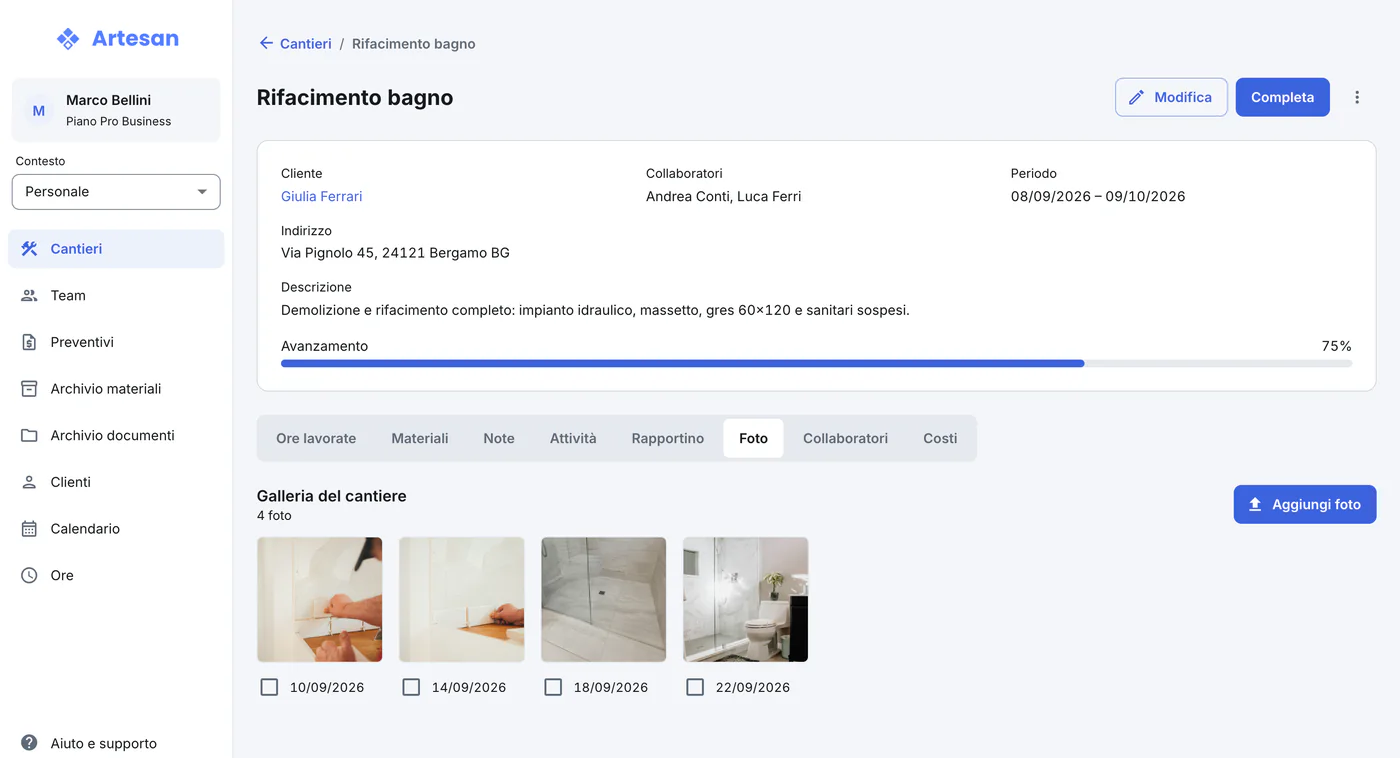Click the '4 foto' gallery count
Screen dimensions: 1400x758
tap(274, 516)
